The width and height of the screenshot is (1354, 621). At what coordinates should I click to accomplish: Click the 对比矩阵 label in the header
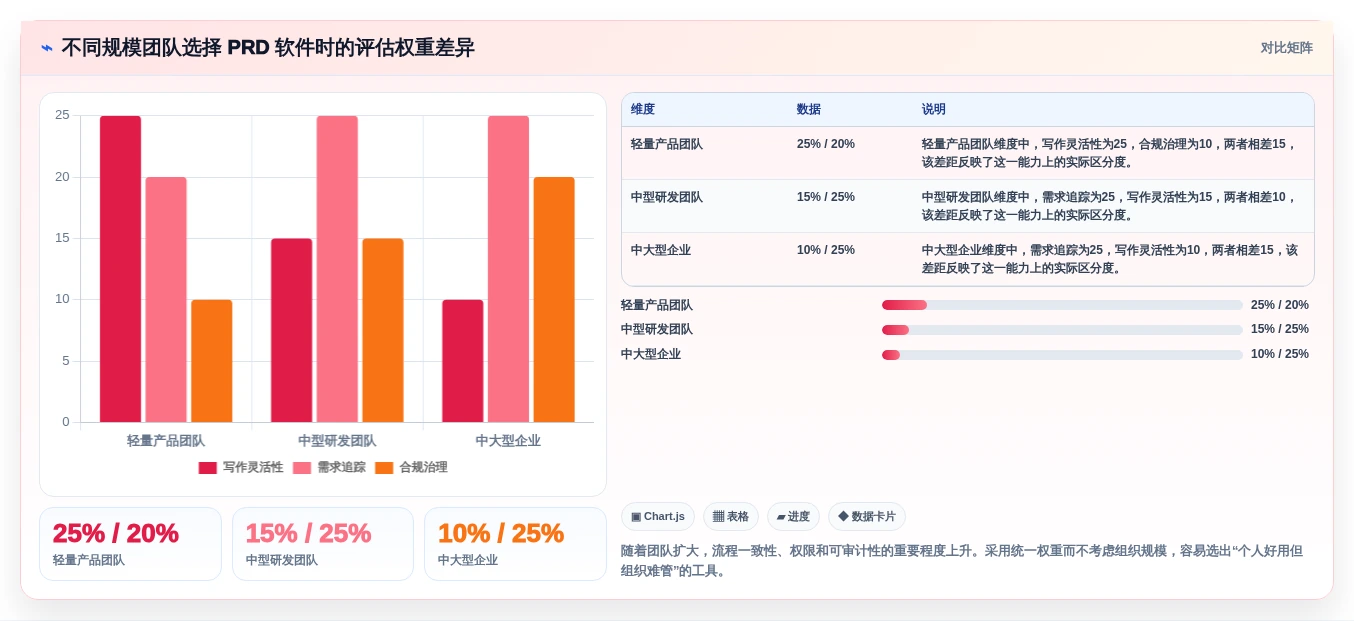1286,48
